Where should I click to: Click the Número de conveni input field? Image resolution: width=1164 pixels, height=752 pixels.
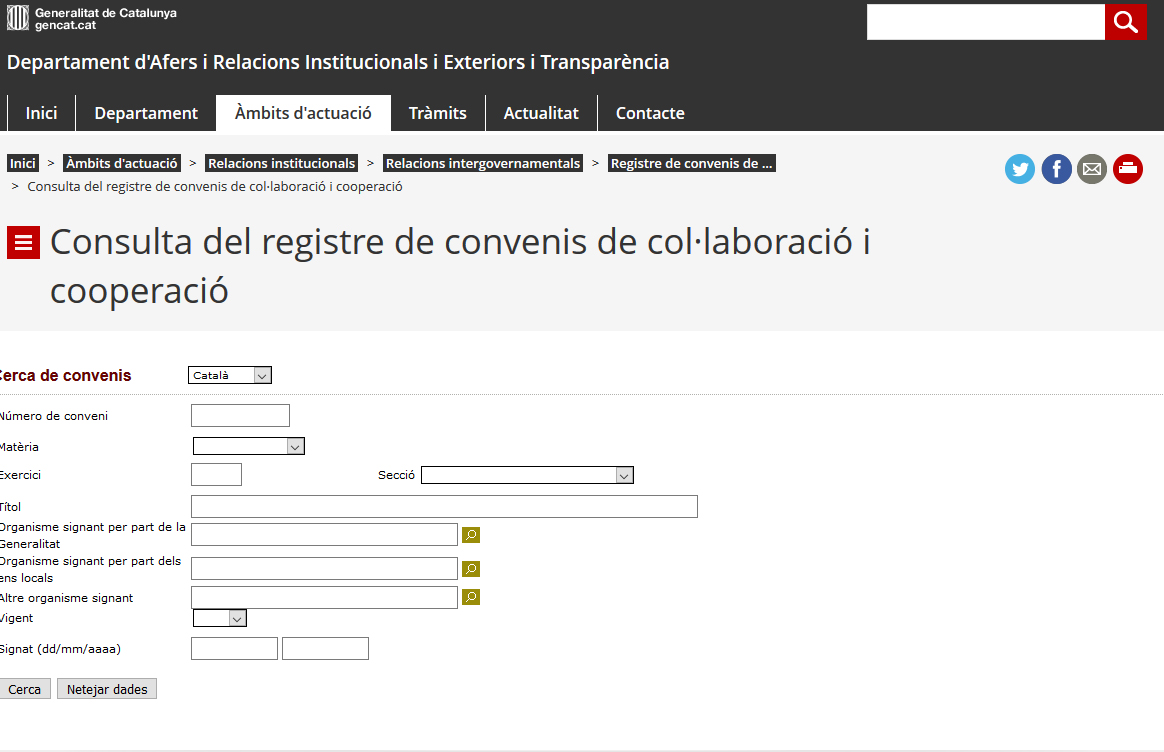(240, 416)
